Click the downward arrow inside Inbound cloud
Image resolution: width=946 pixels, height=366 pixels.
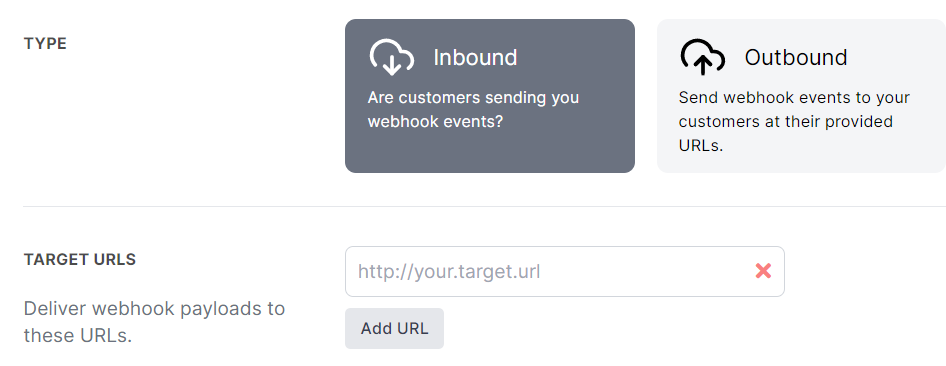coord(392,64)
